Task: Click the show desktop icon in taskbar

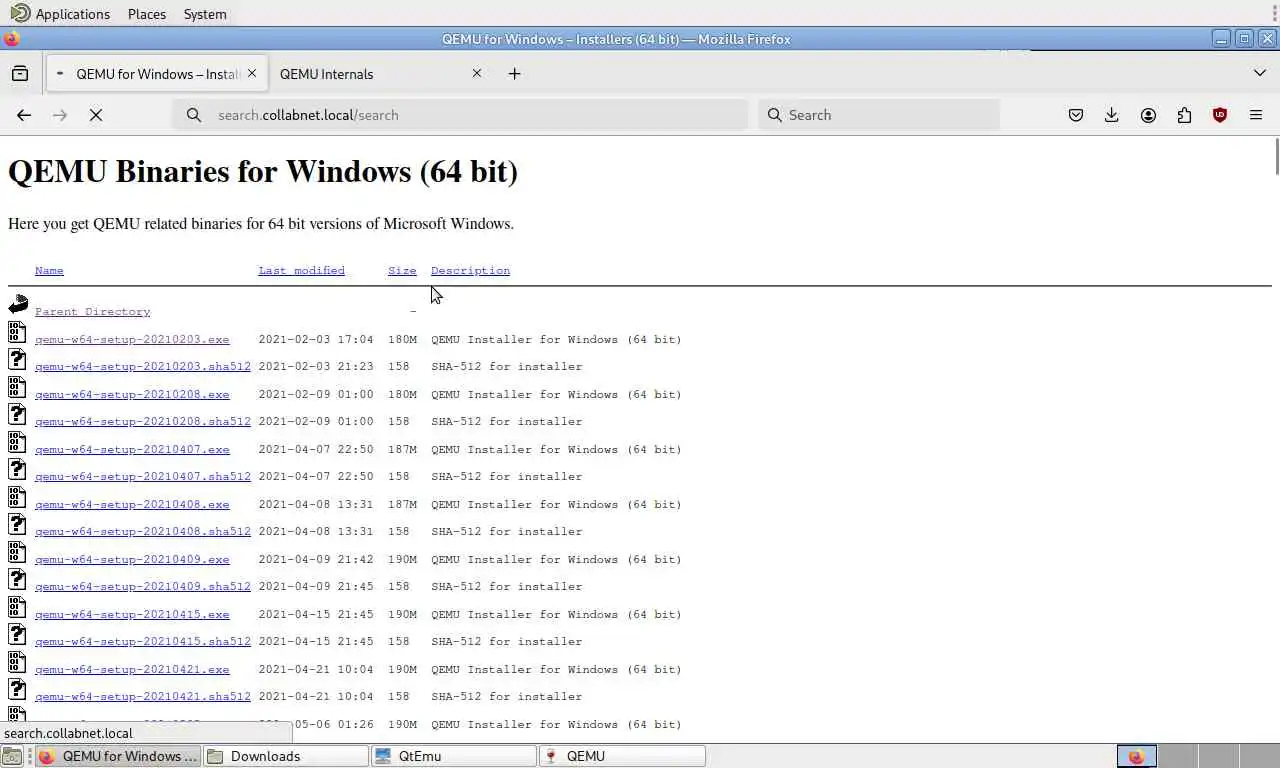Action: pyautogui.click(x=12, y=756)
